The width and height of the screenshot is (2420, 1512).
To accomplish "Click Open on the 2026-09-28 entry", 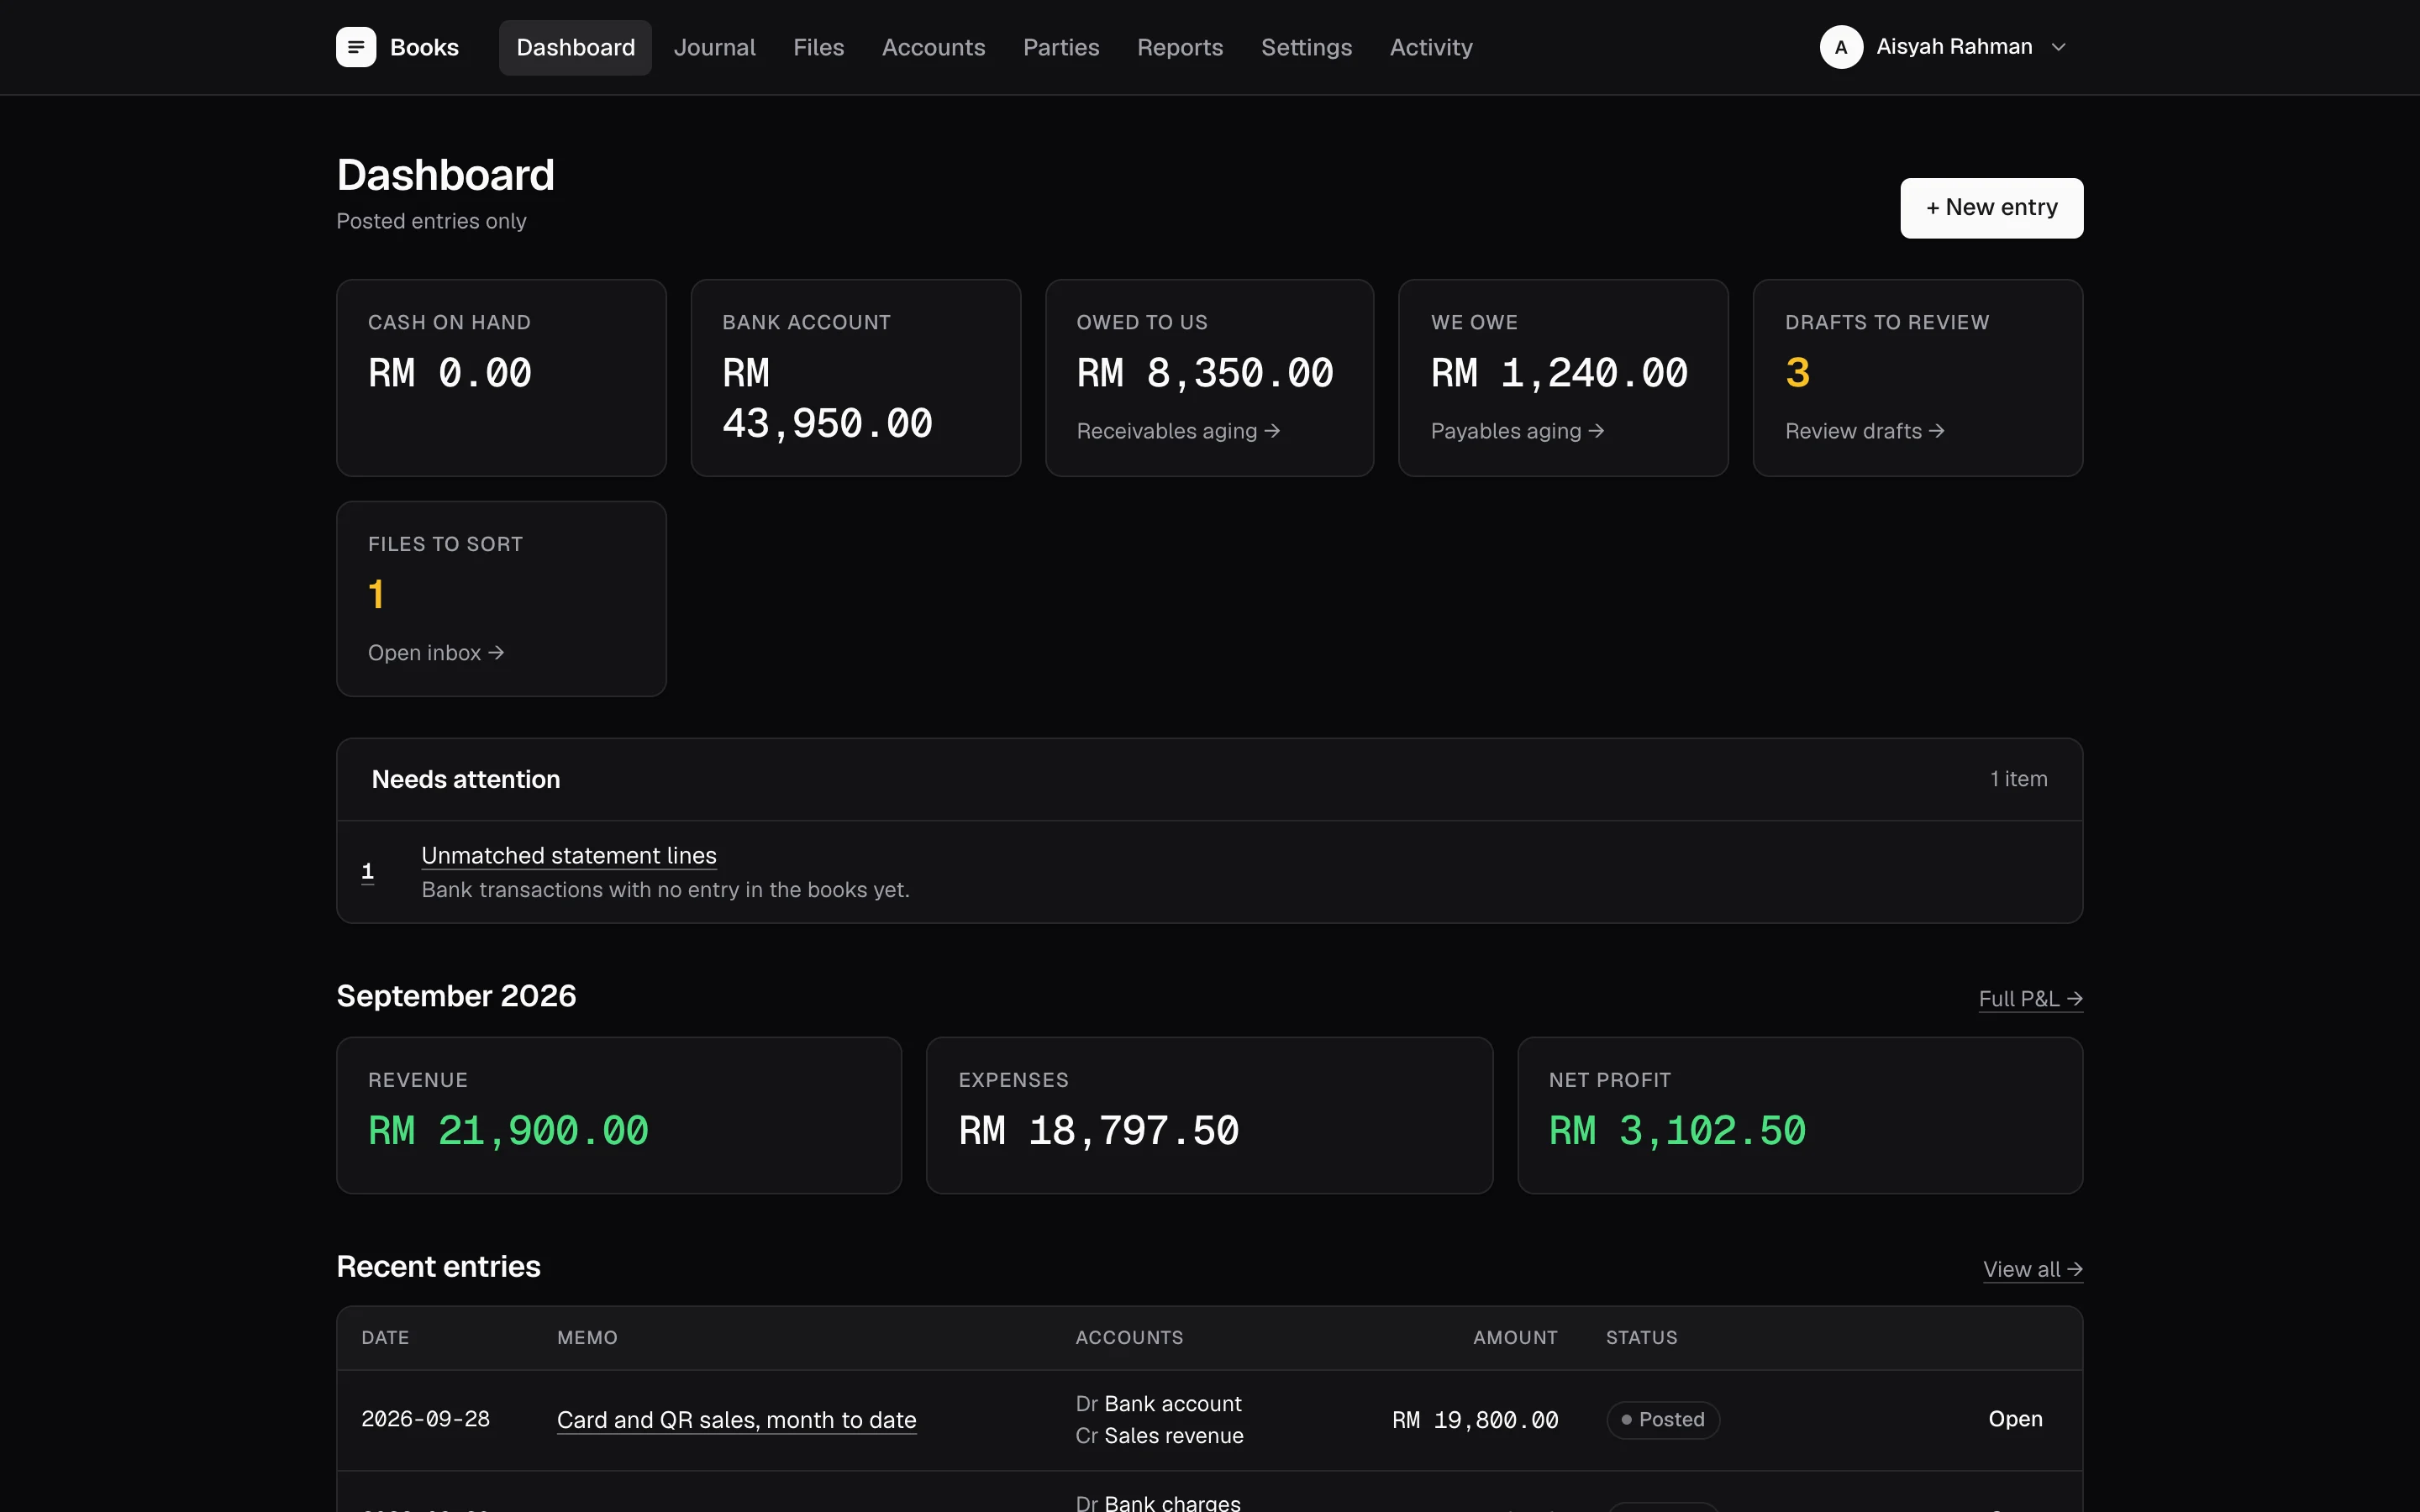I will (2015, 1419).
